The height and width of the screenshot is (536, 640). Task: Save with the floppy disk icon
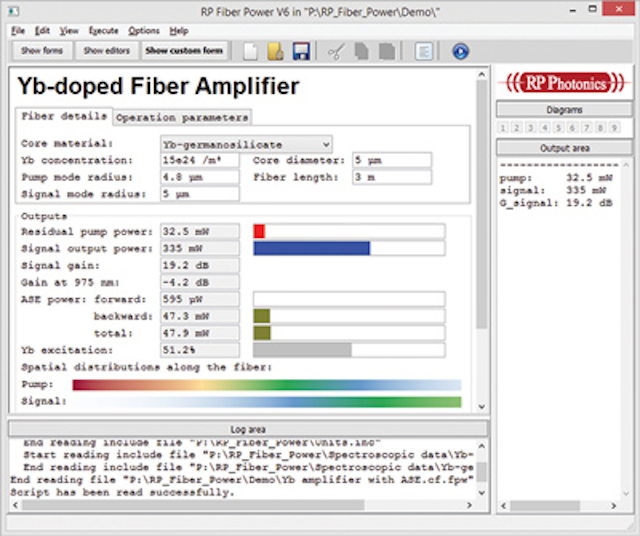[301, 51]
